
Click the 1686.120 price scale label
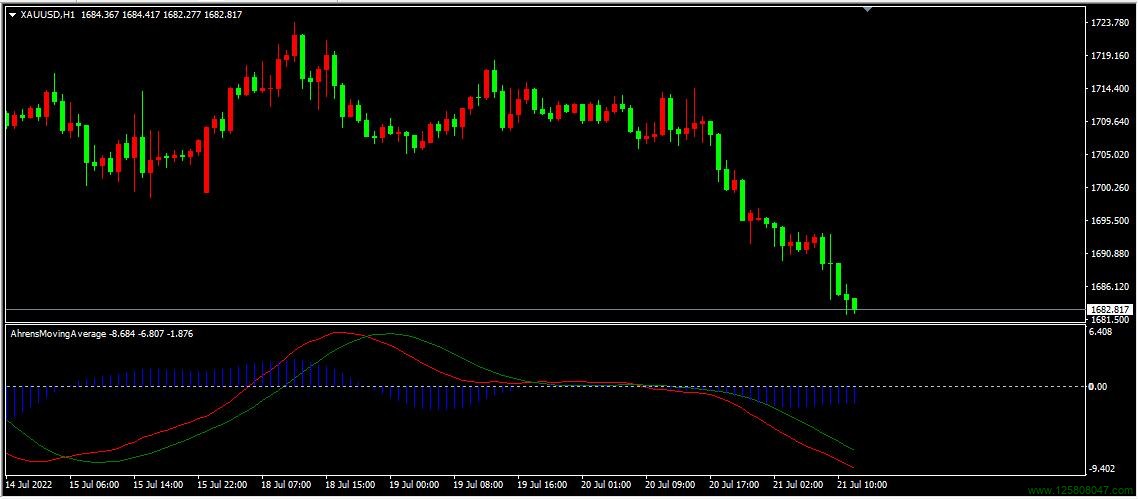(x=1110, y=286)
